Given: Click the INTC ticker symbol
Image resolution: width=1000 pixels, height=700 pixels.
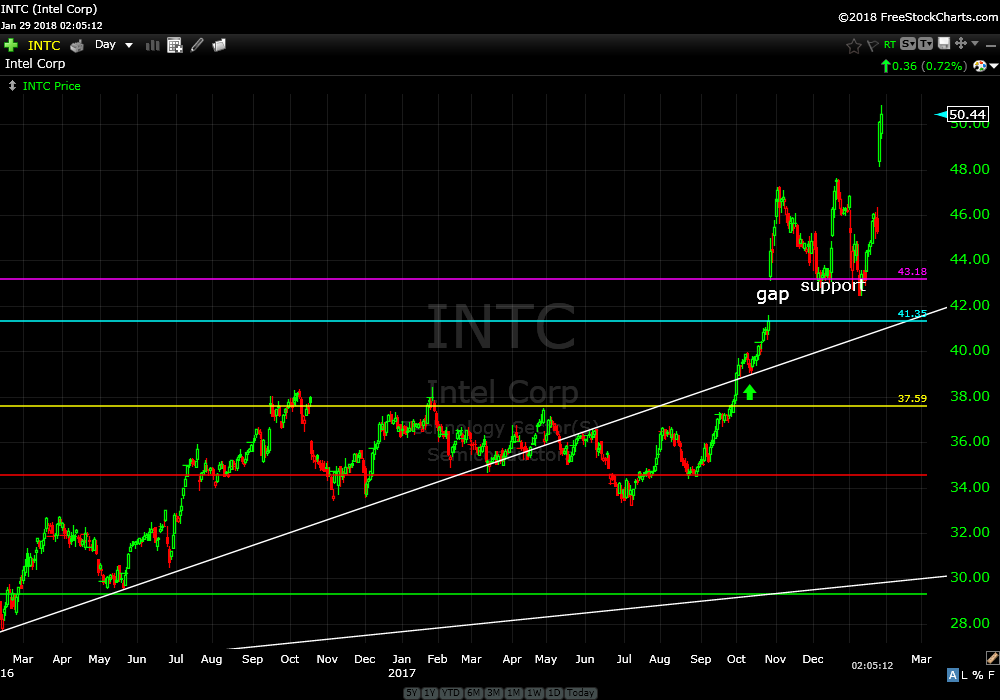Looking at the screenshot, I should click(44, 45).
